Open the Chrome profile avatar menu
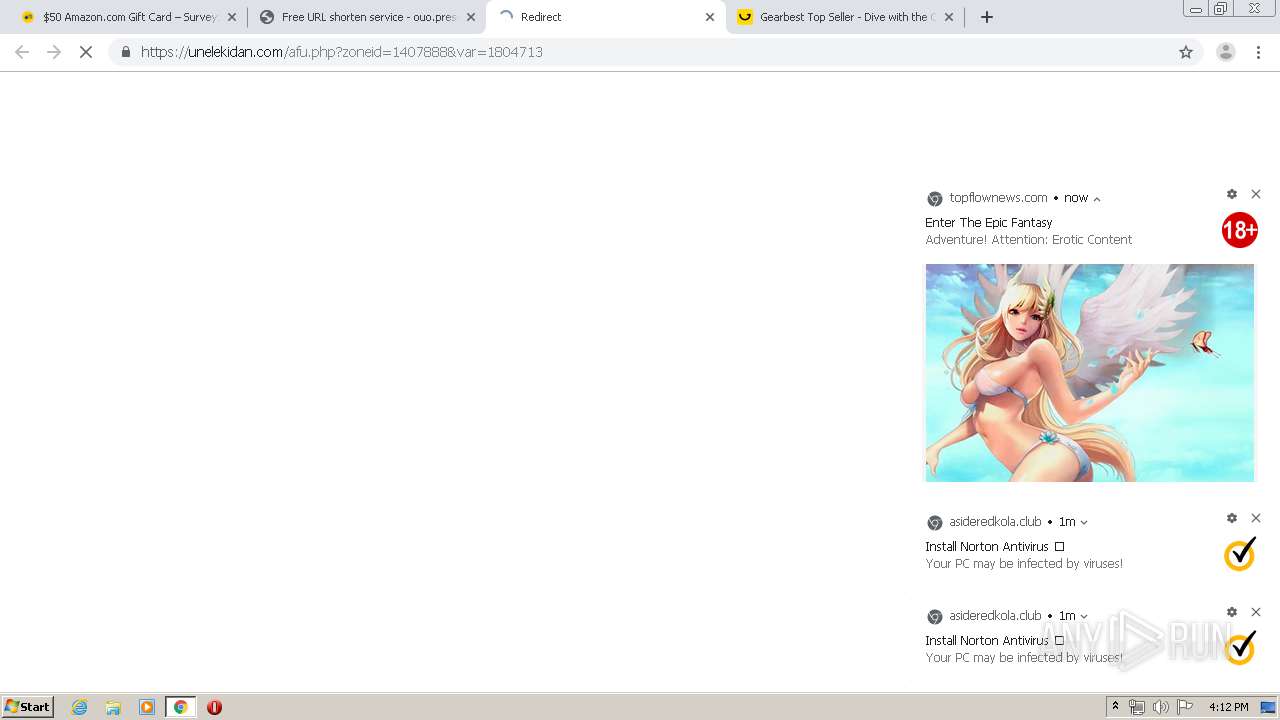The width and height of the screenshot is (1280, 720). 1225,52
